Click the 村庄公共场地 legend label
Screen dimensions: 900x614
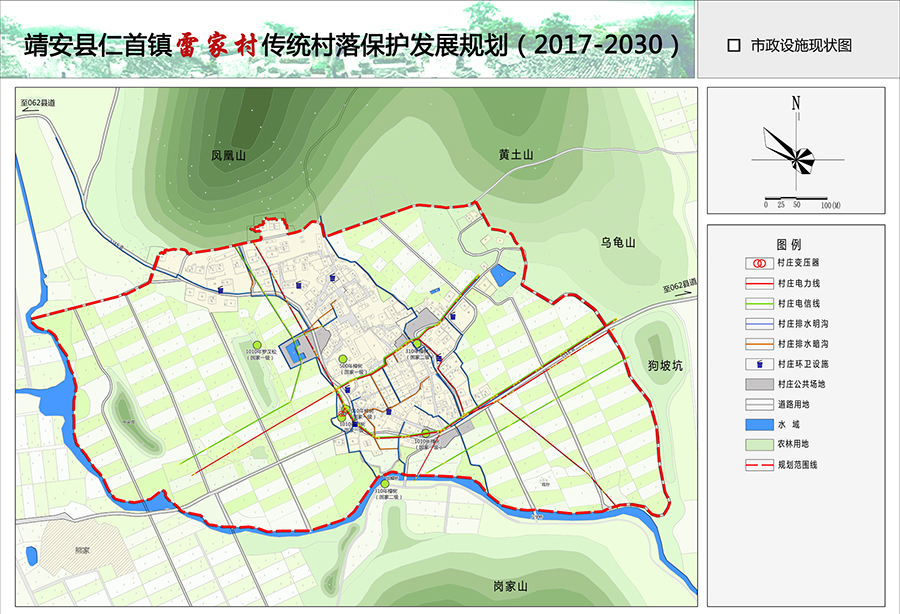[801, 384]
